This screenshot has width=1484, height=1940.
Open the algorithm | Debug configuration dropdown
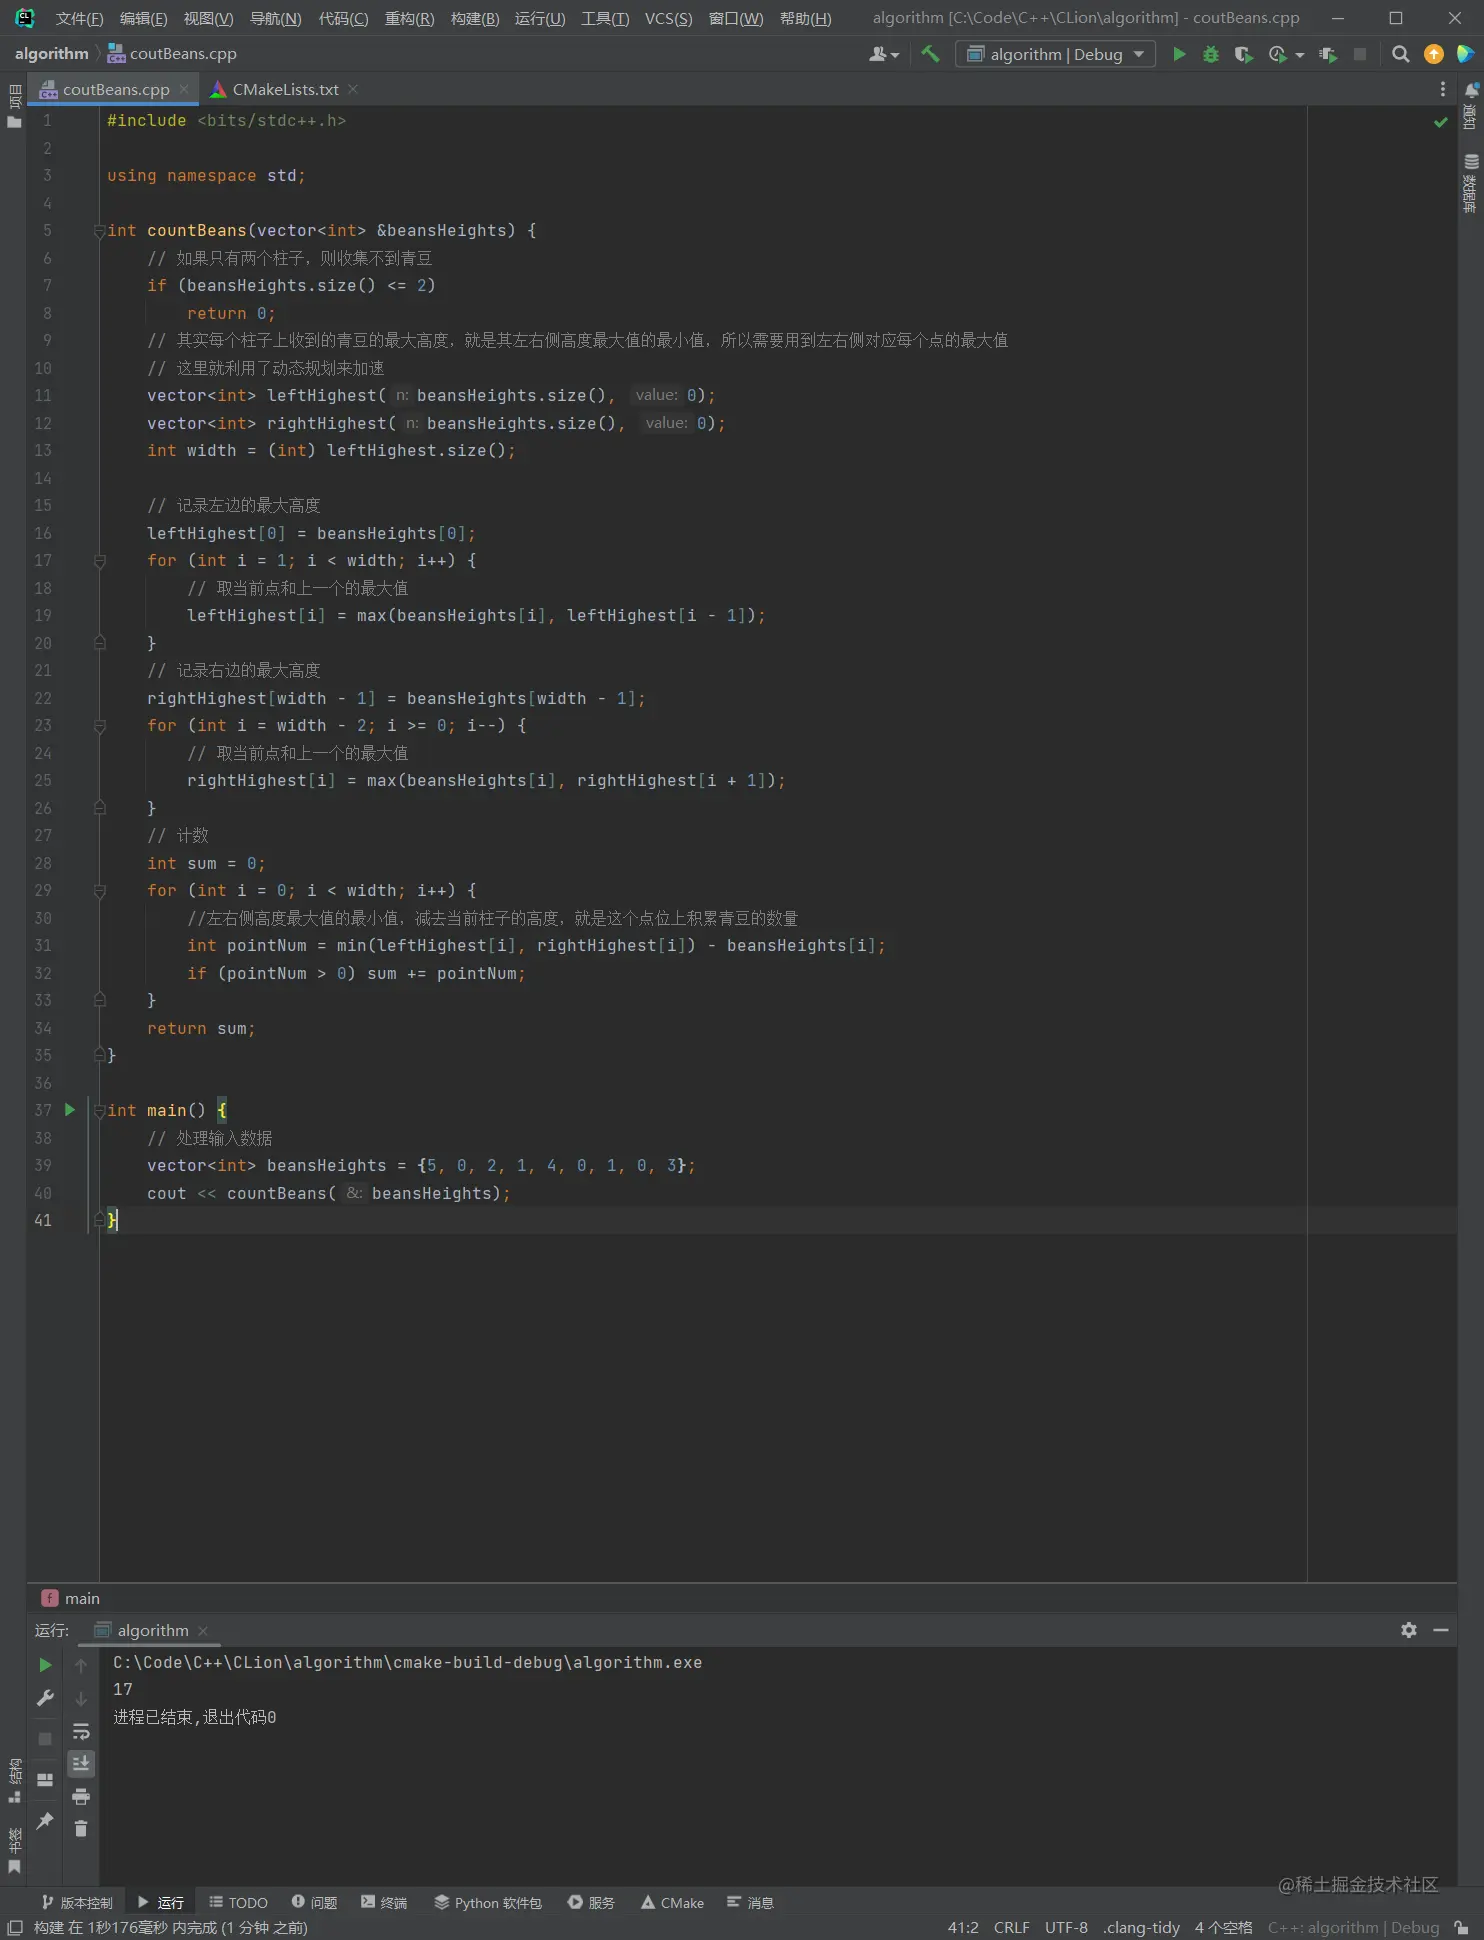1055,54
